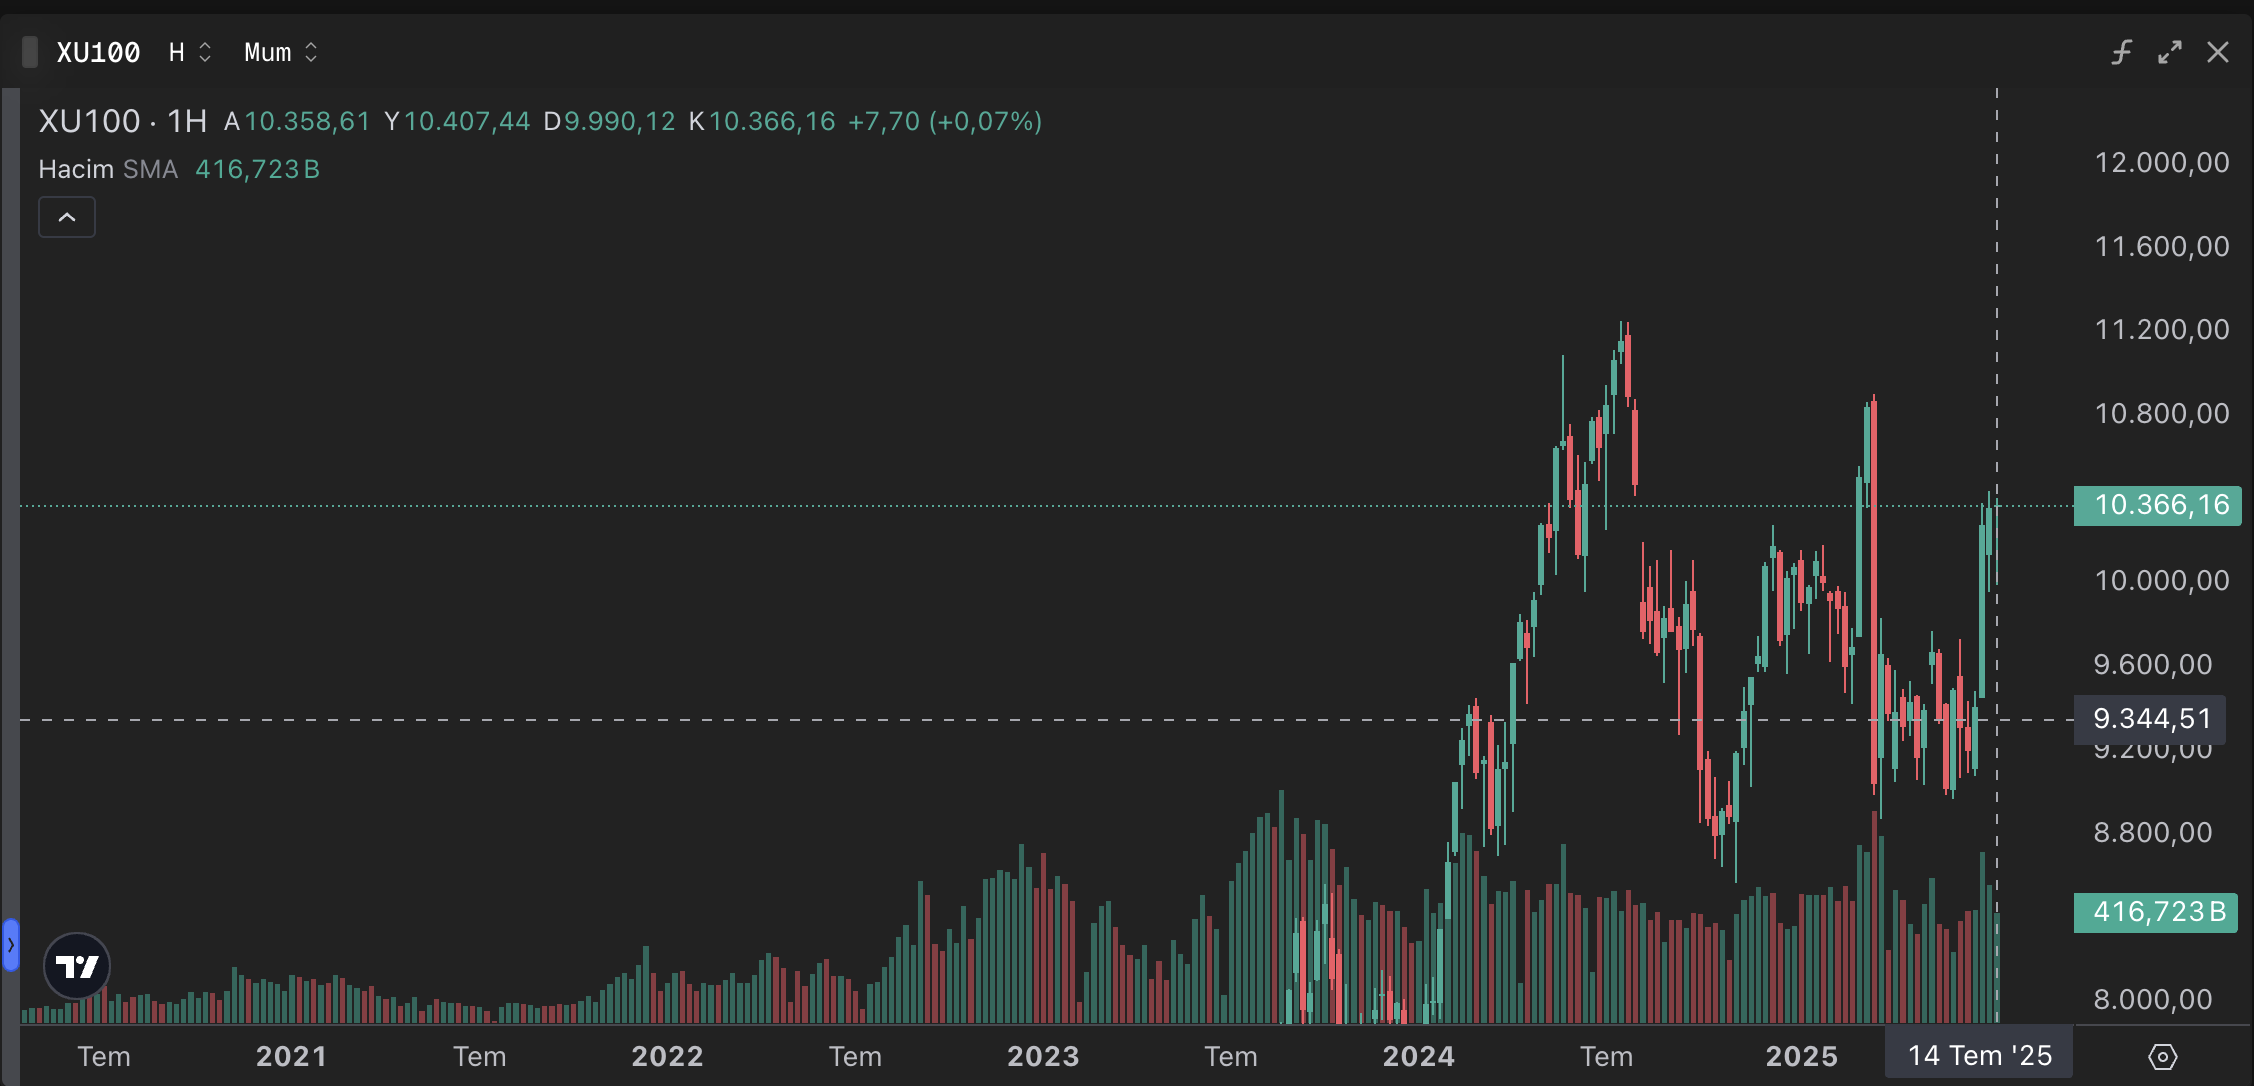The width and height of the screenshot is (2254, 1086).
Task: Click the 416,723B volume label
Action: click(2155, 912)
